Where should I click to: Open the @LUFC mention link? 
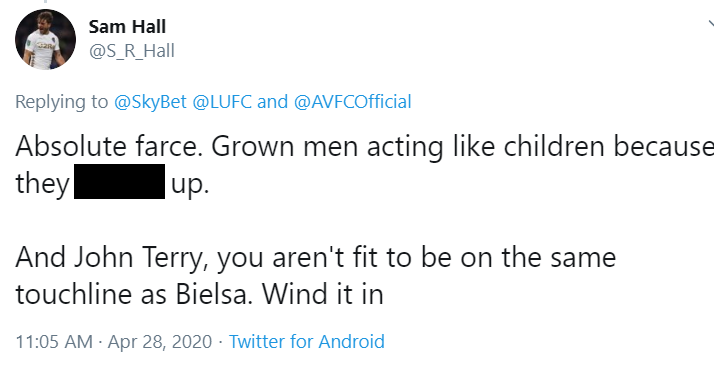click(222, 102)
